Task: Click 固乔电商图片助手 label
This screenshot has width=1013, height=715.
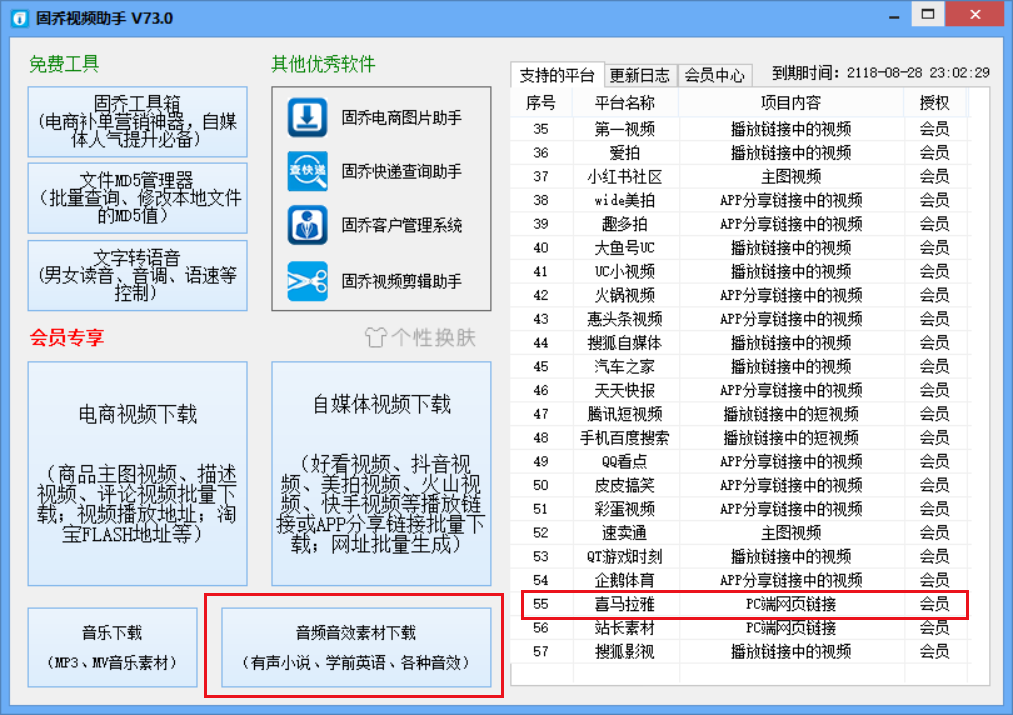Action: pos(402,118)
